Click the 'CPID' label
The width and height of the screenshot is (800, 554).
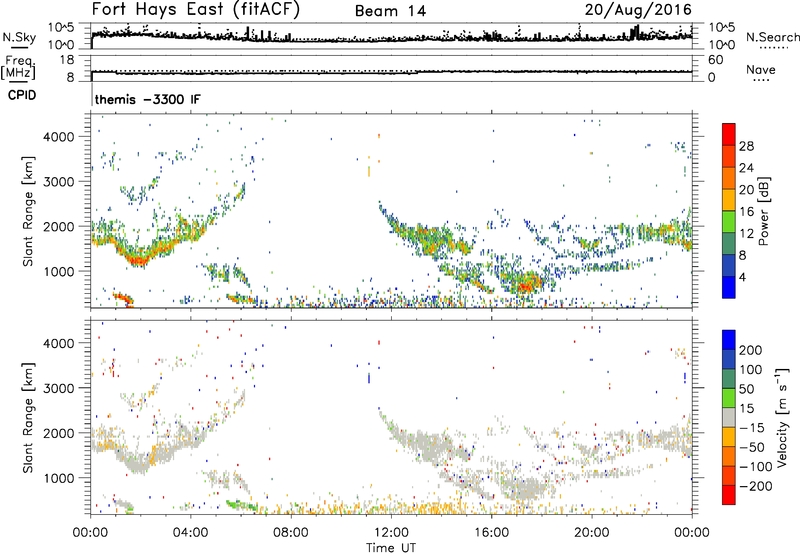pyautogui.click(x=22, y=95)
